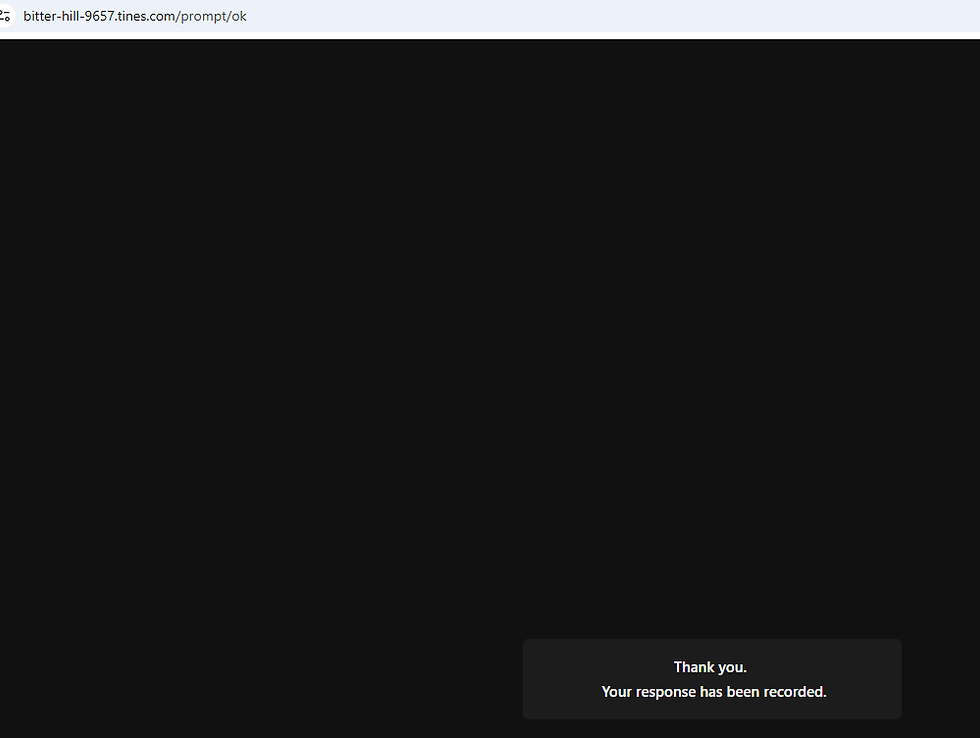Open the site information icon in address bar

click(5, 16)
